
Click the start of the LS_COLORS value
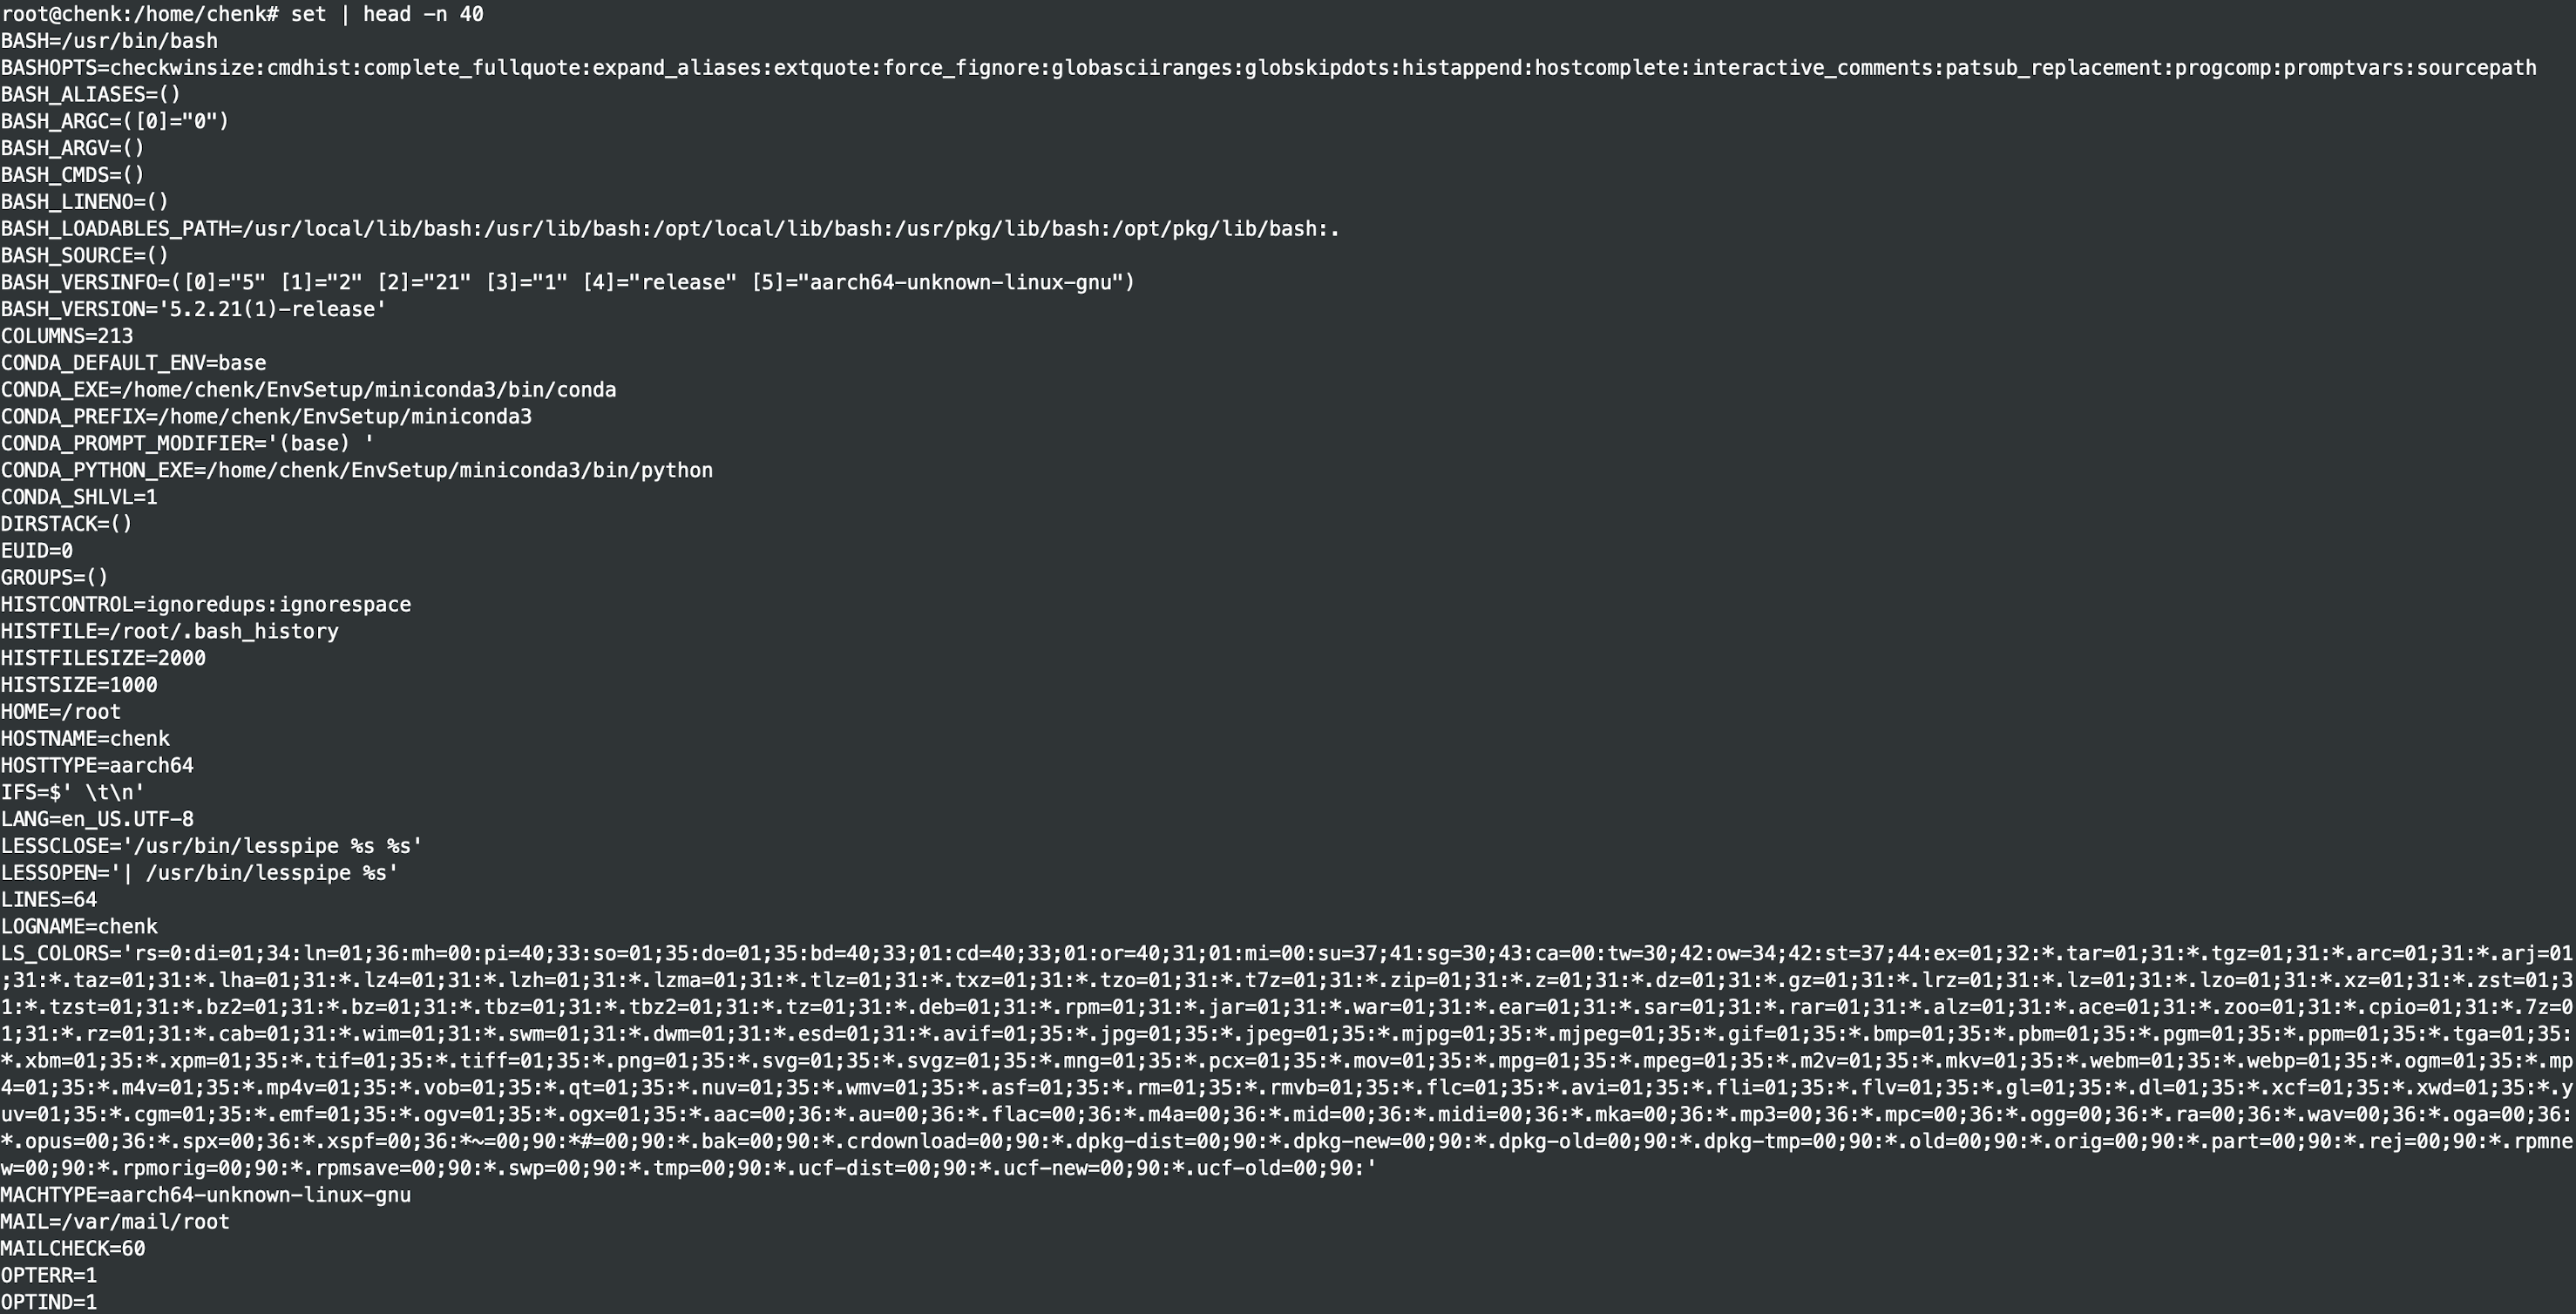(140, 953)
